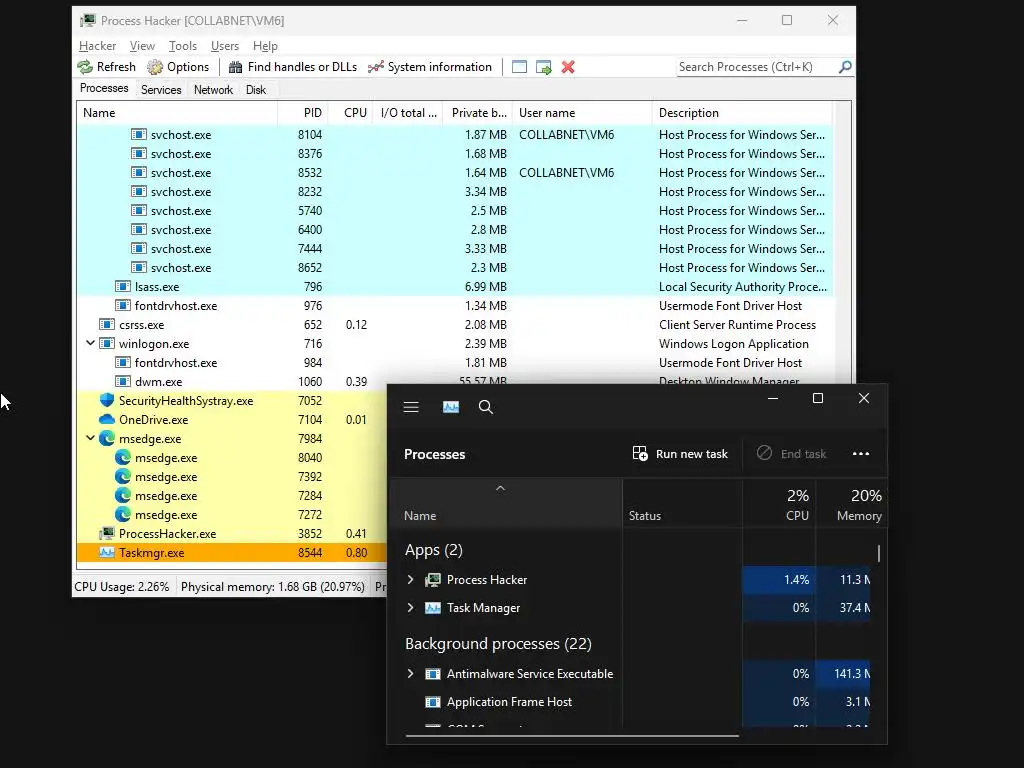
Task: Click the collapse chevron above Name column
Action: click(500, 488)
